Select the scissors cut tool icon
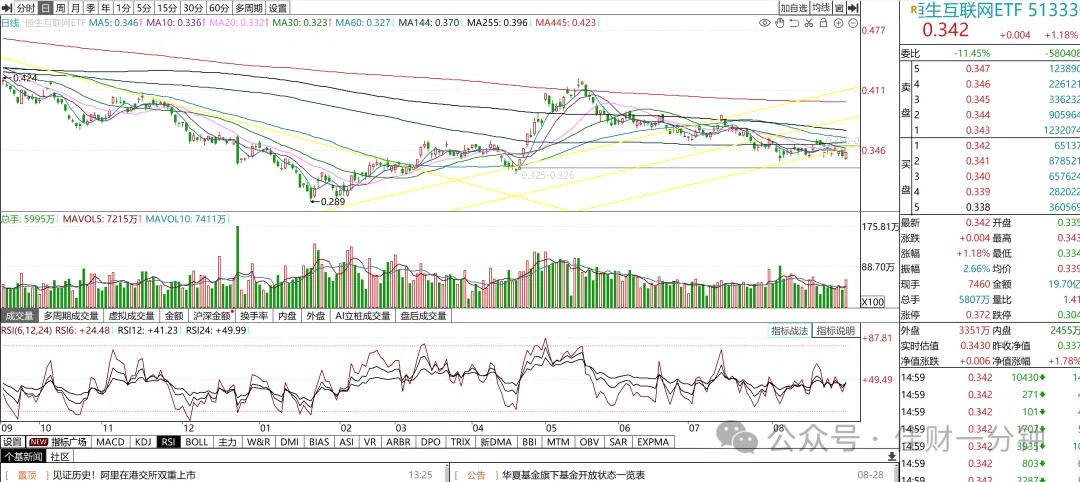The width and height of the screenshot is (1080, 482). coord(809,23)
